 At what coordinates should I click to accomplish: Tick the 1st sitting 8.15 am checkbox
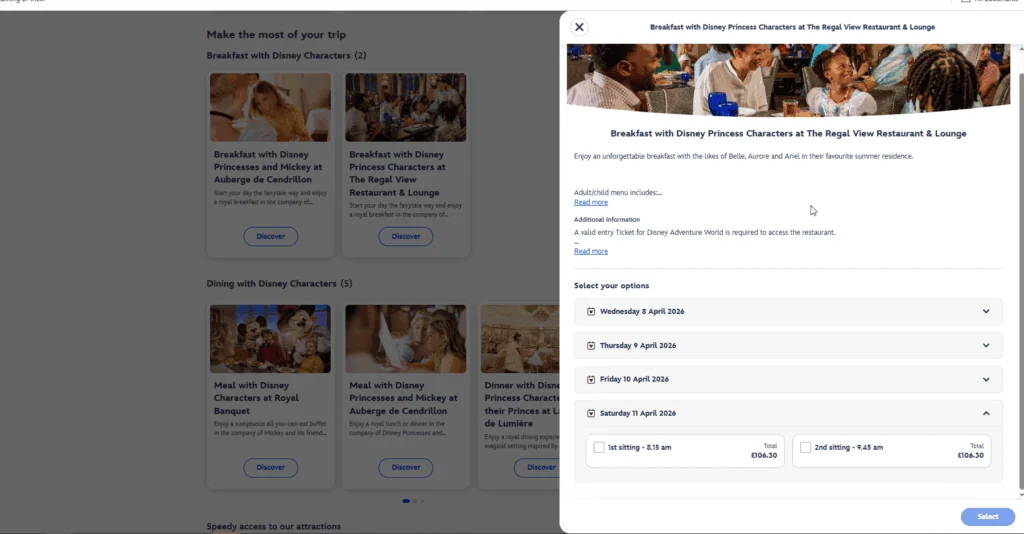click(x=599, y=447)
